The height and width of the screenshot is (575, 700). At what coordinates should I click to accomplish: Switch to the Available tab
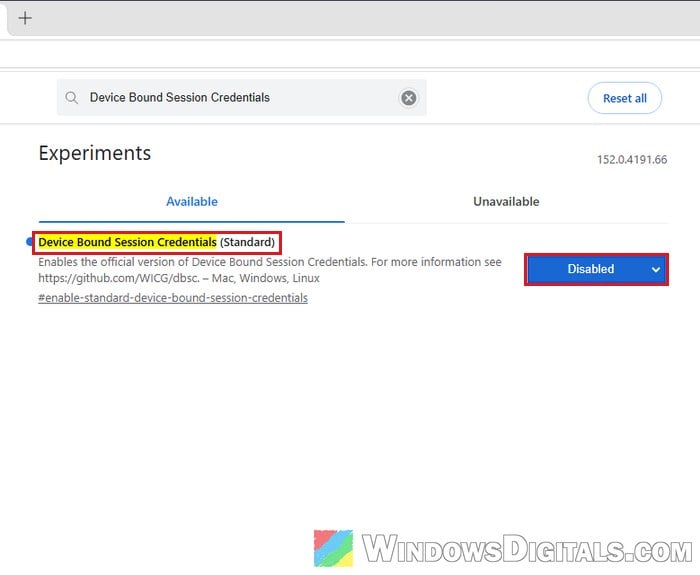(x=192, y=202)
